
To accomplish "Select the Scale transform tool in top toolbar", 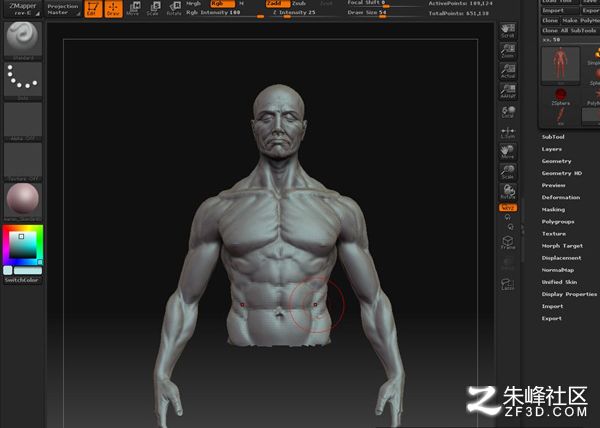I will click(x=153, y=9).
